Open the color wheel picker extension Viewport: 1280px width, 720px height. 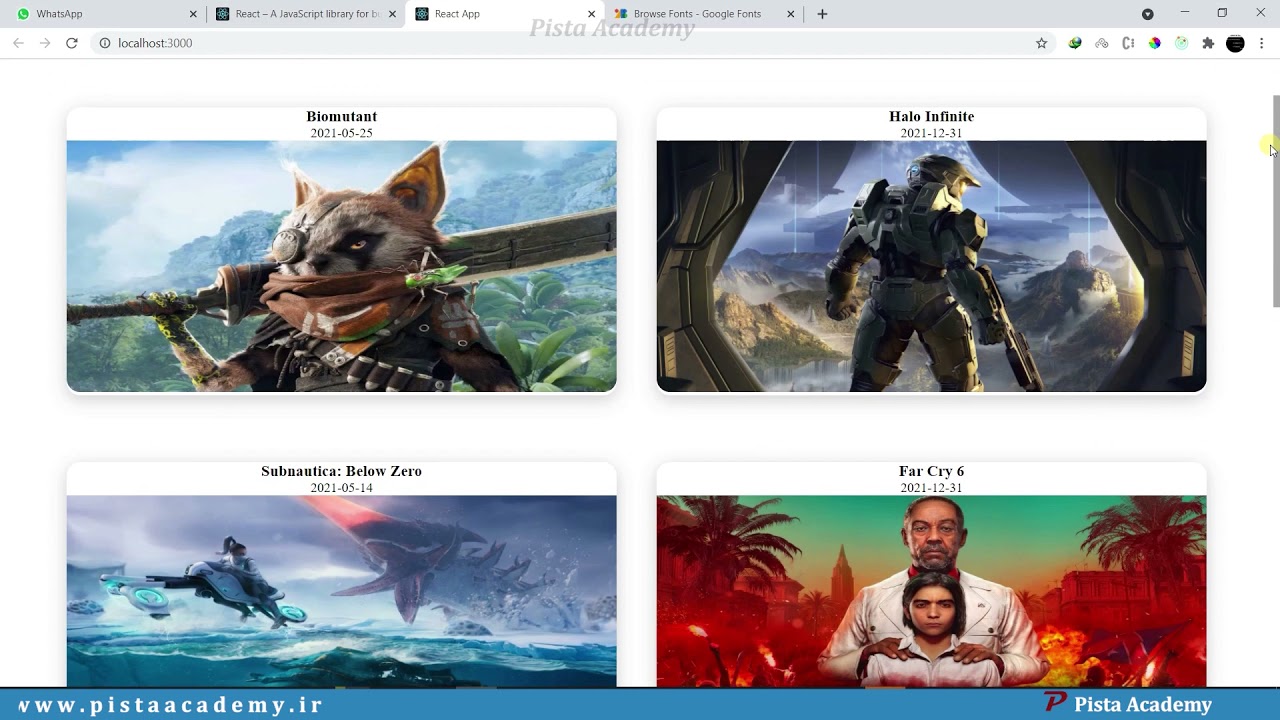tap(1155, 43)
